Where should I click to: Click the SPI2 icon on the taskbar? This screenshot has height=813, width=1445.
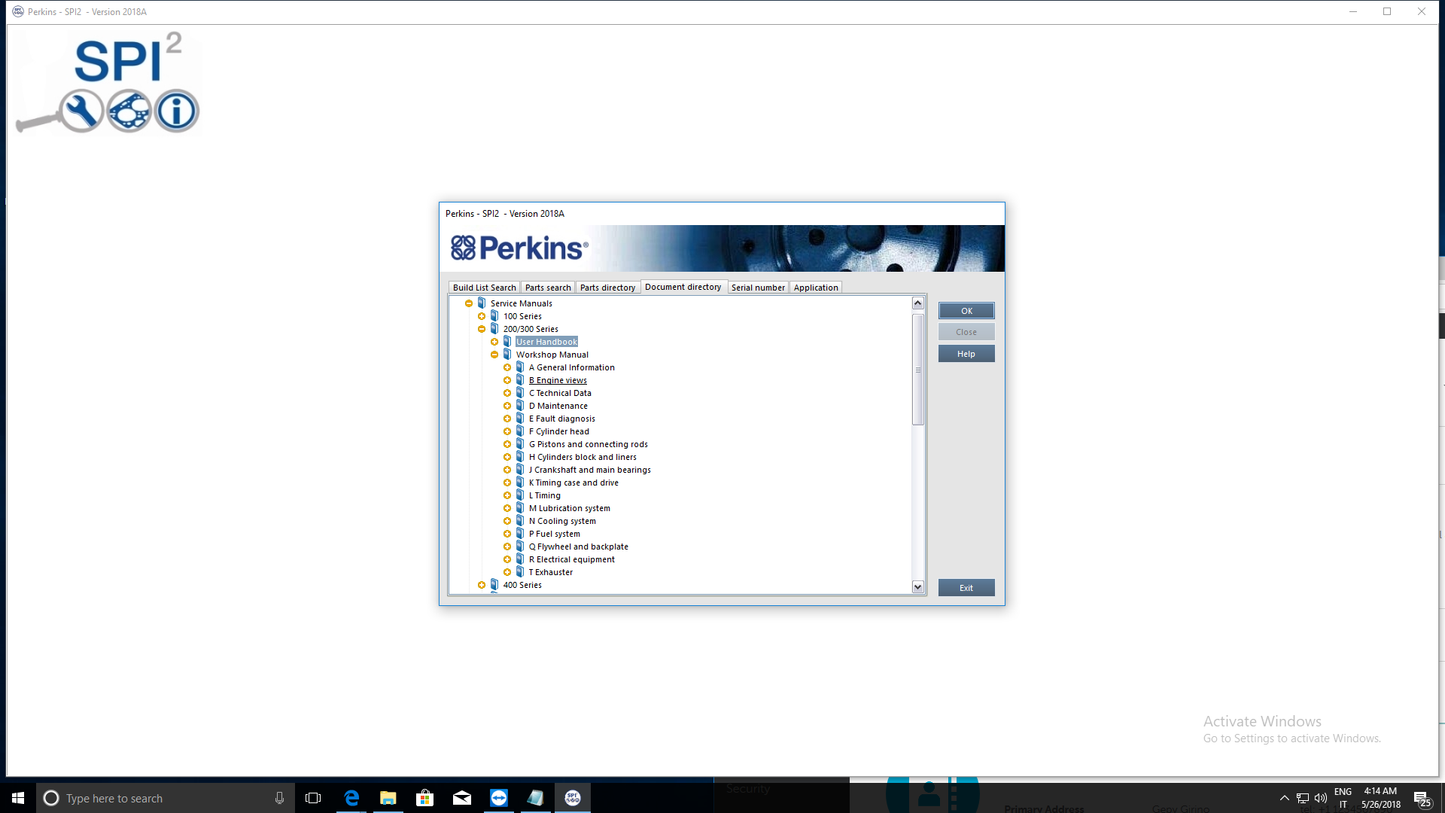[572, 797]
